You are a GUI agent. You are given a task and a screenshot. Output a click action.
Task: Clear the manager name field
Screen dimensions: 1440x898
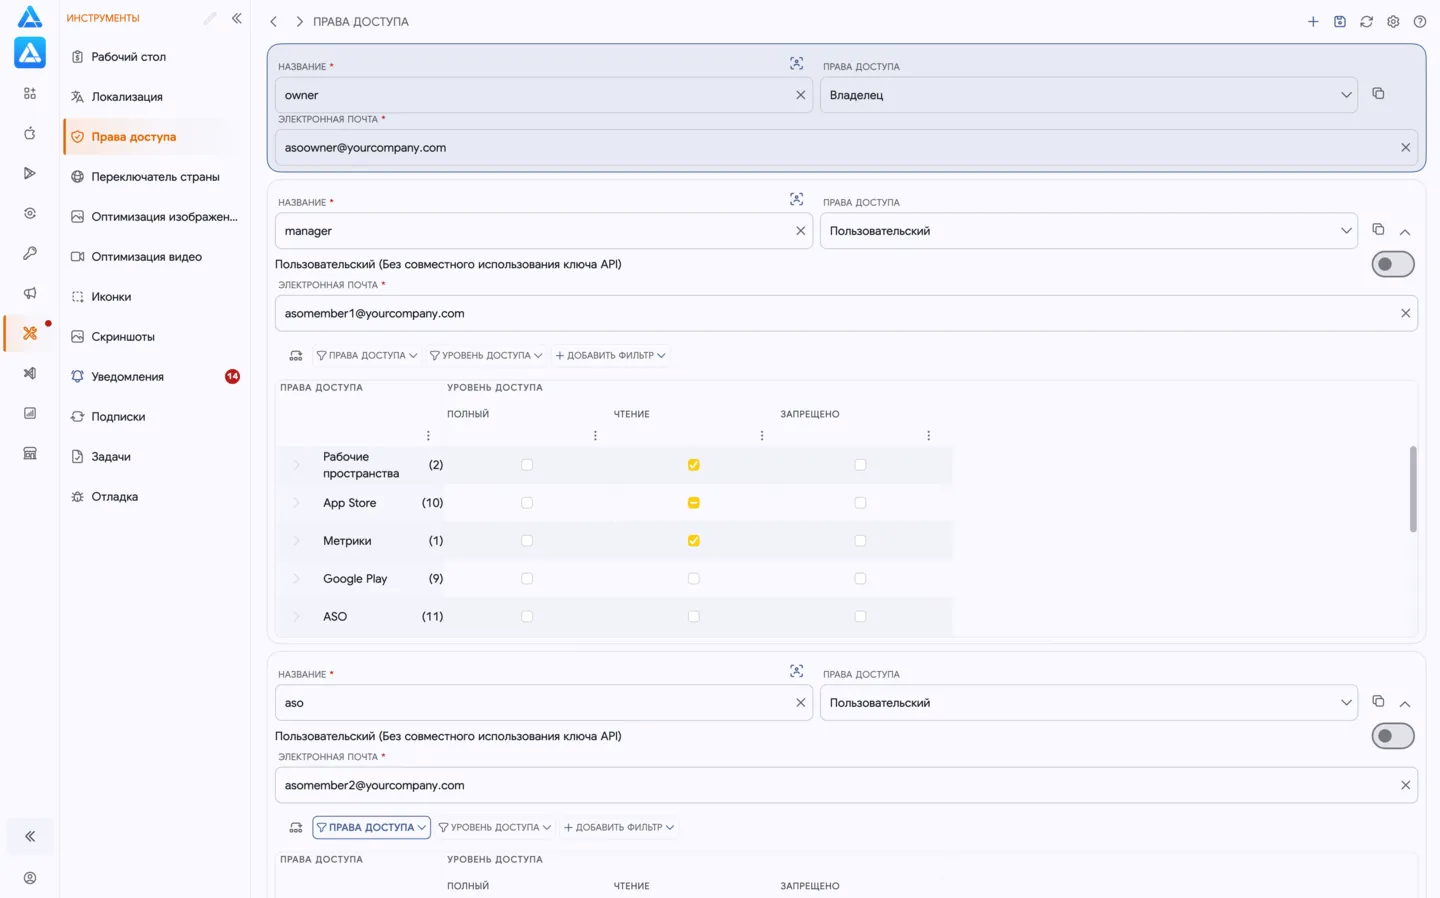[800, 231]
